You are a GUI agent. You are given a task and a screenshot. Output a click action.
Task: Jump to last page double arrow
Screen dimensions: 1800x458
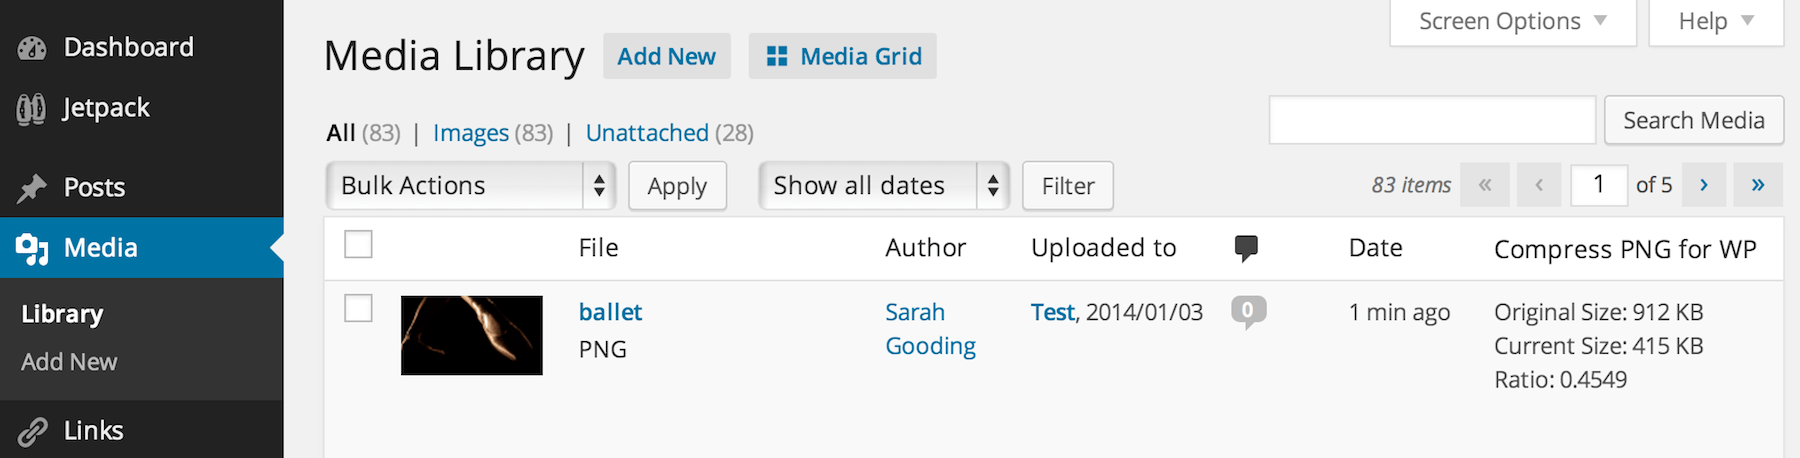tap(1758, 185)
